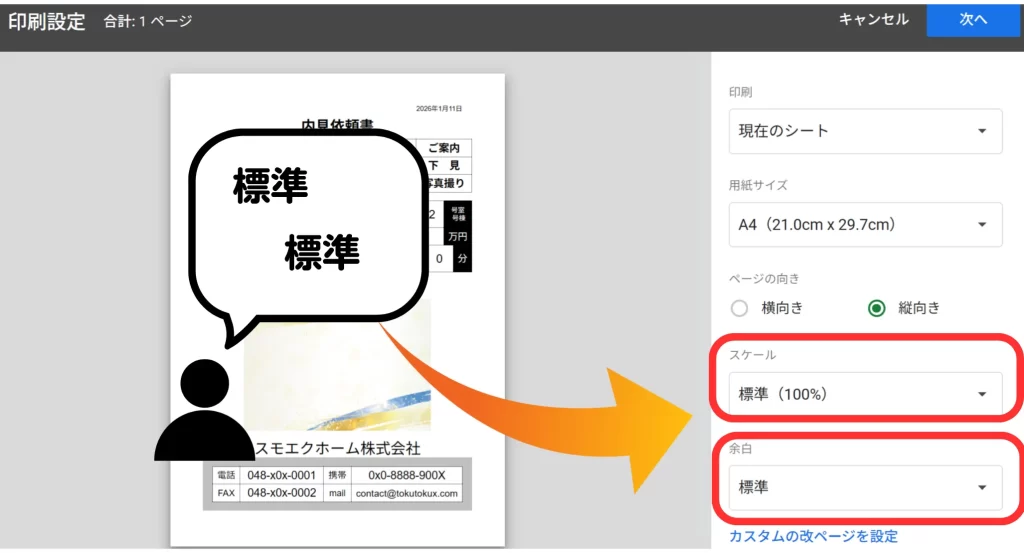Click the arrow icon on 現在のシート field
Image resolution: width=1024 pixels, height=553 pixels.
[981, 131]
